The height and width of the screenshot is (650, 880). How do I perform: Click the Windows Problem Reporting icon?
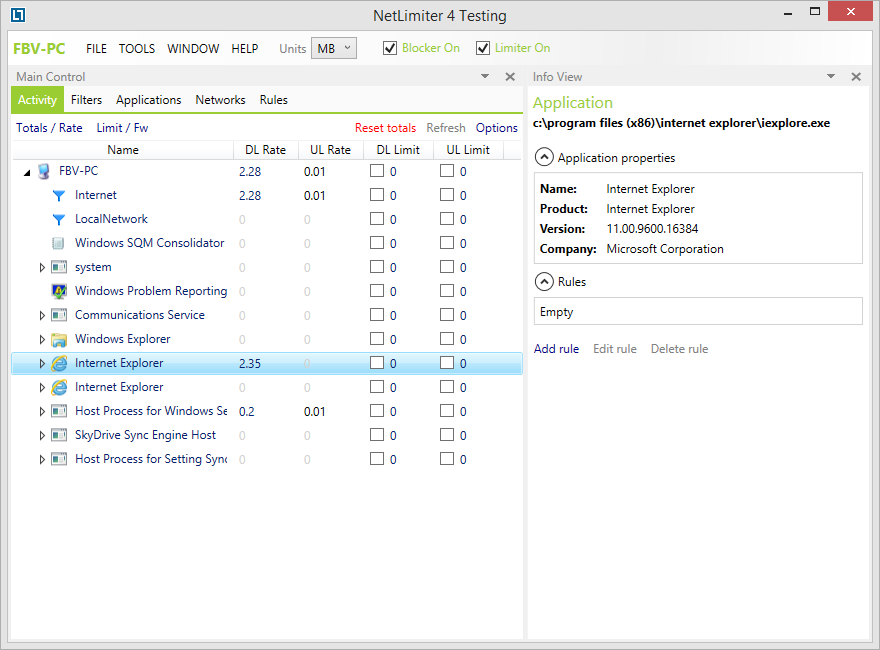point(59,291)
